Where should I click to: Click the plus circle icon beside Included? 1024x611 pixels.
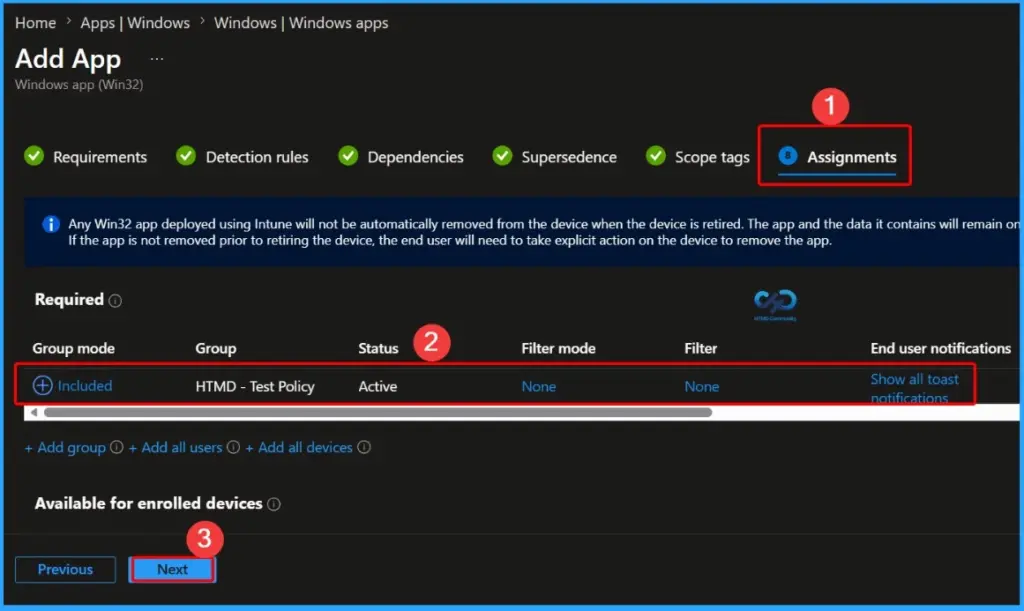[x=42, y=386]
